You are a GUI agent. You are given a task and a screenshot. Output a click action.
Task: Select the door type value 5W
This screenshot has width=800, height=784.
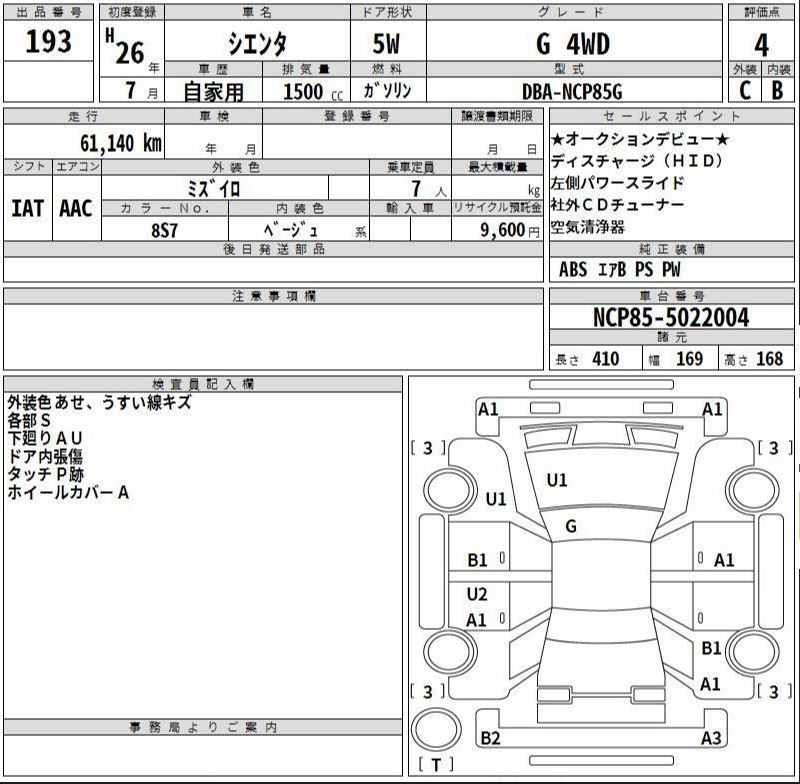coord(386,43)
